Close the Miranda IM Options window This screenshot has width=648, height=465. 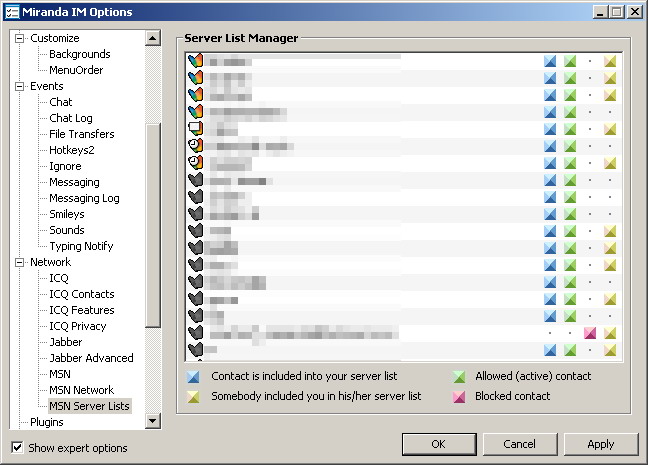point(635,12)
